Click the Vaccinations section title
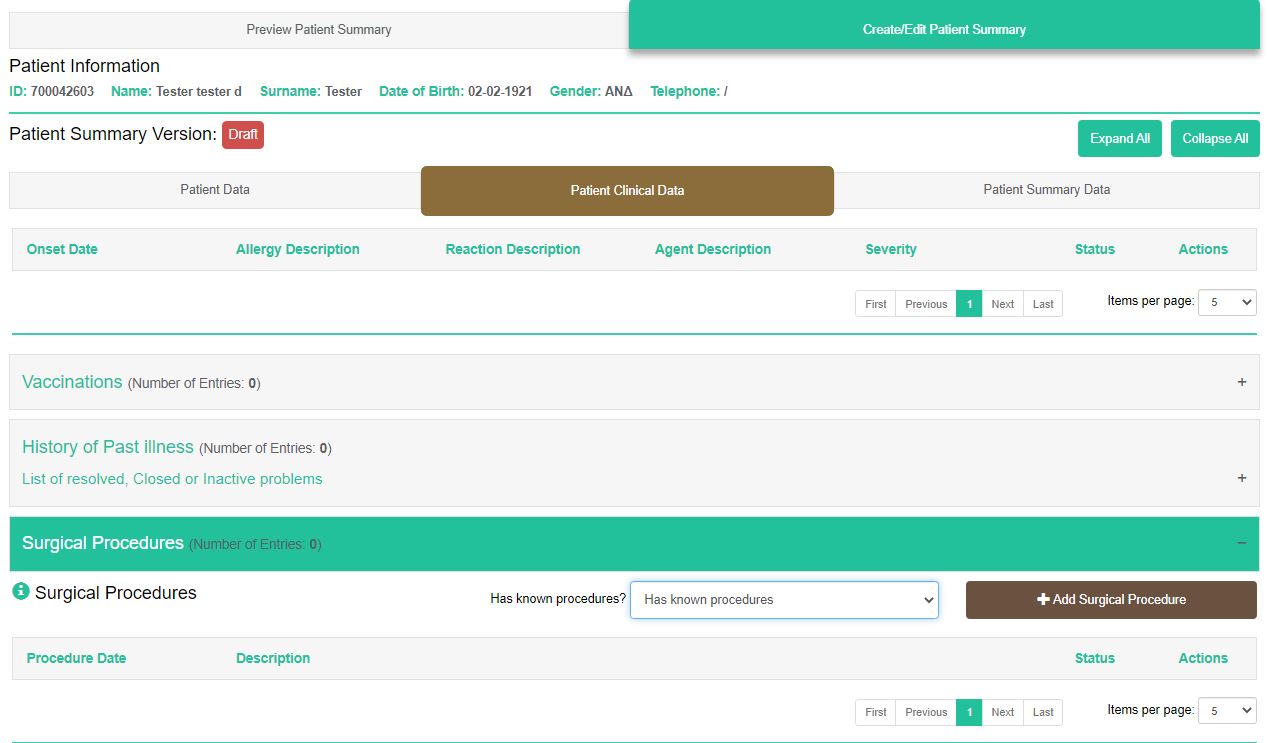 point(72,382)
